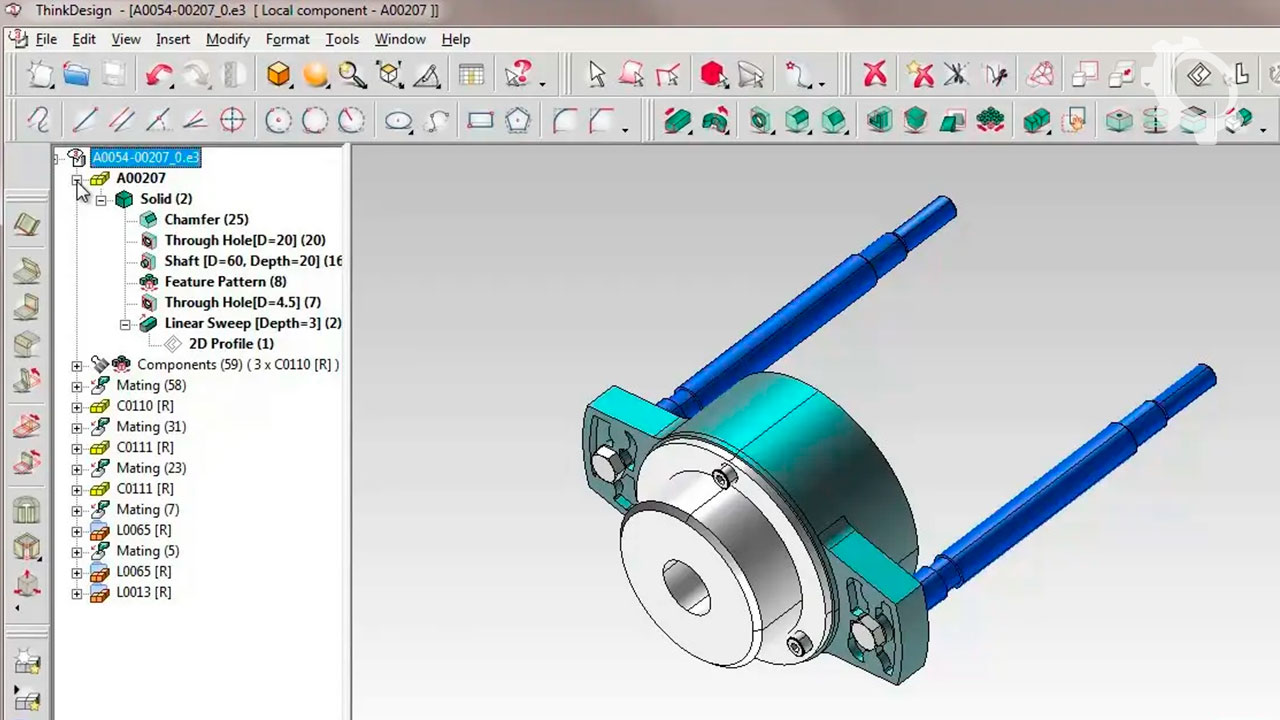Select the parallel lines tool
The width and height of the screenshot is (1280, 720).
pyautogui.click(x=121, y=121)
